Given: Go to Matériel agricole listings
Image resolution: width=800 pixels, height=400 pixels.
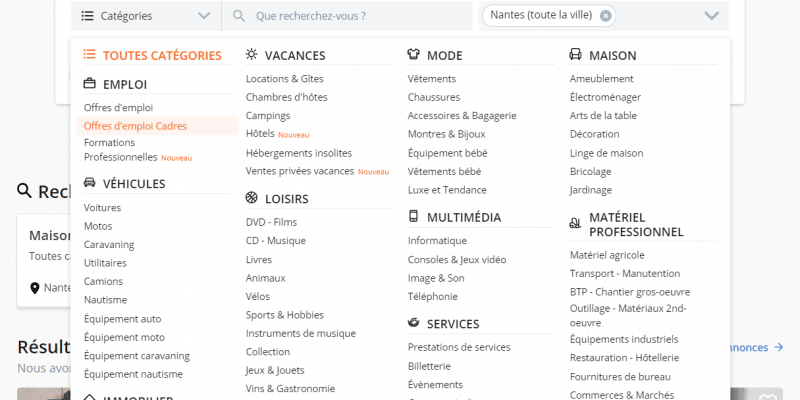Looking at the screenshot, I should pyautogui.click(x=607, y=255).
